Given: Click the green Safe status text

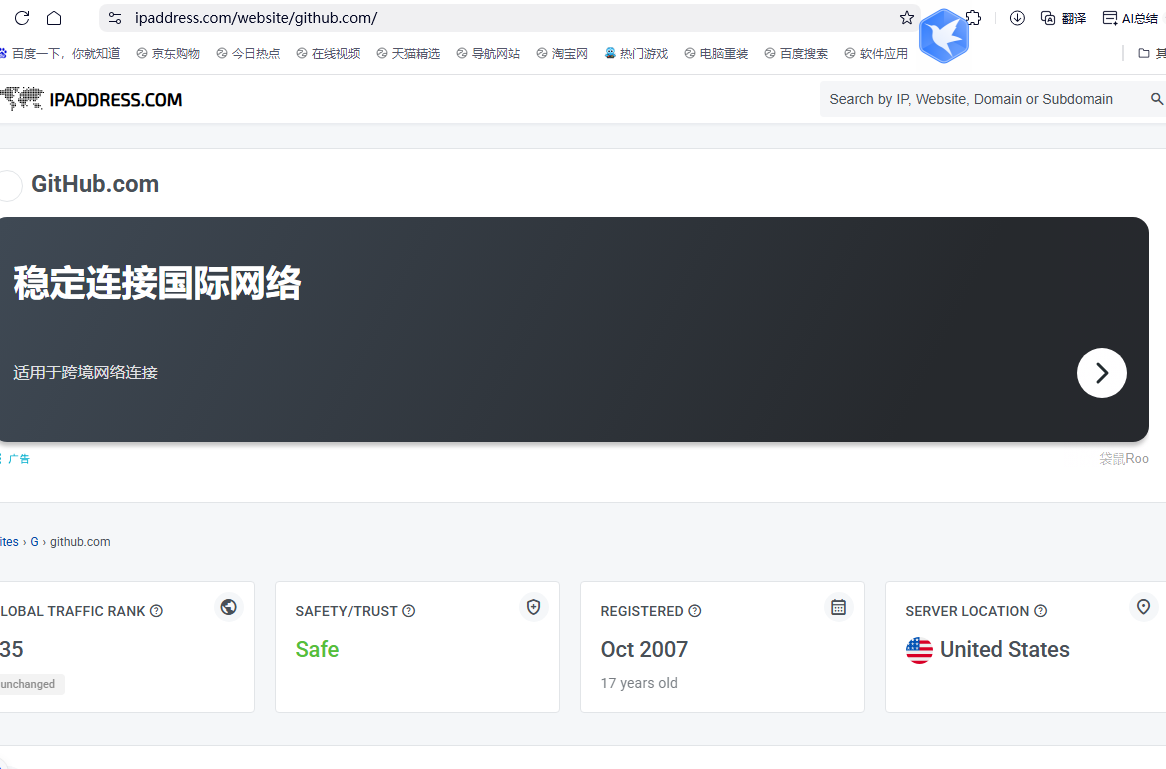Looking at the screenshot, I should [x=318, y=649].
